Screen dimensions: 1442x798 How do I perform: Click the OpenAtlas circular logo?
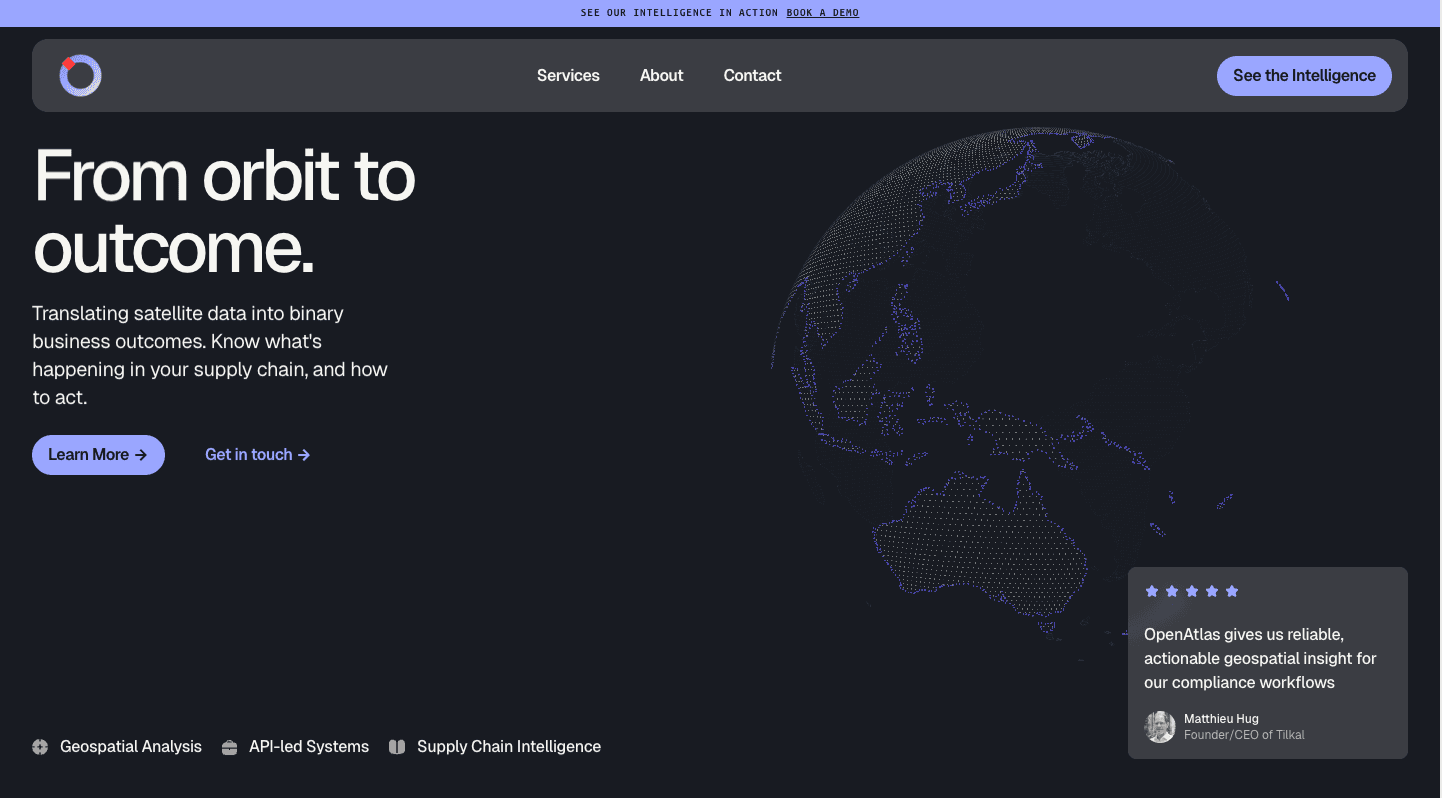click(80, 76)
